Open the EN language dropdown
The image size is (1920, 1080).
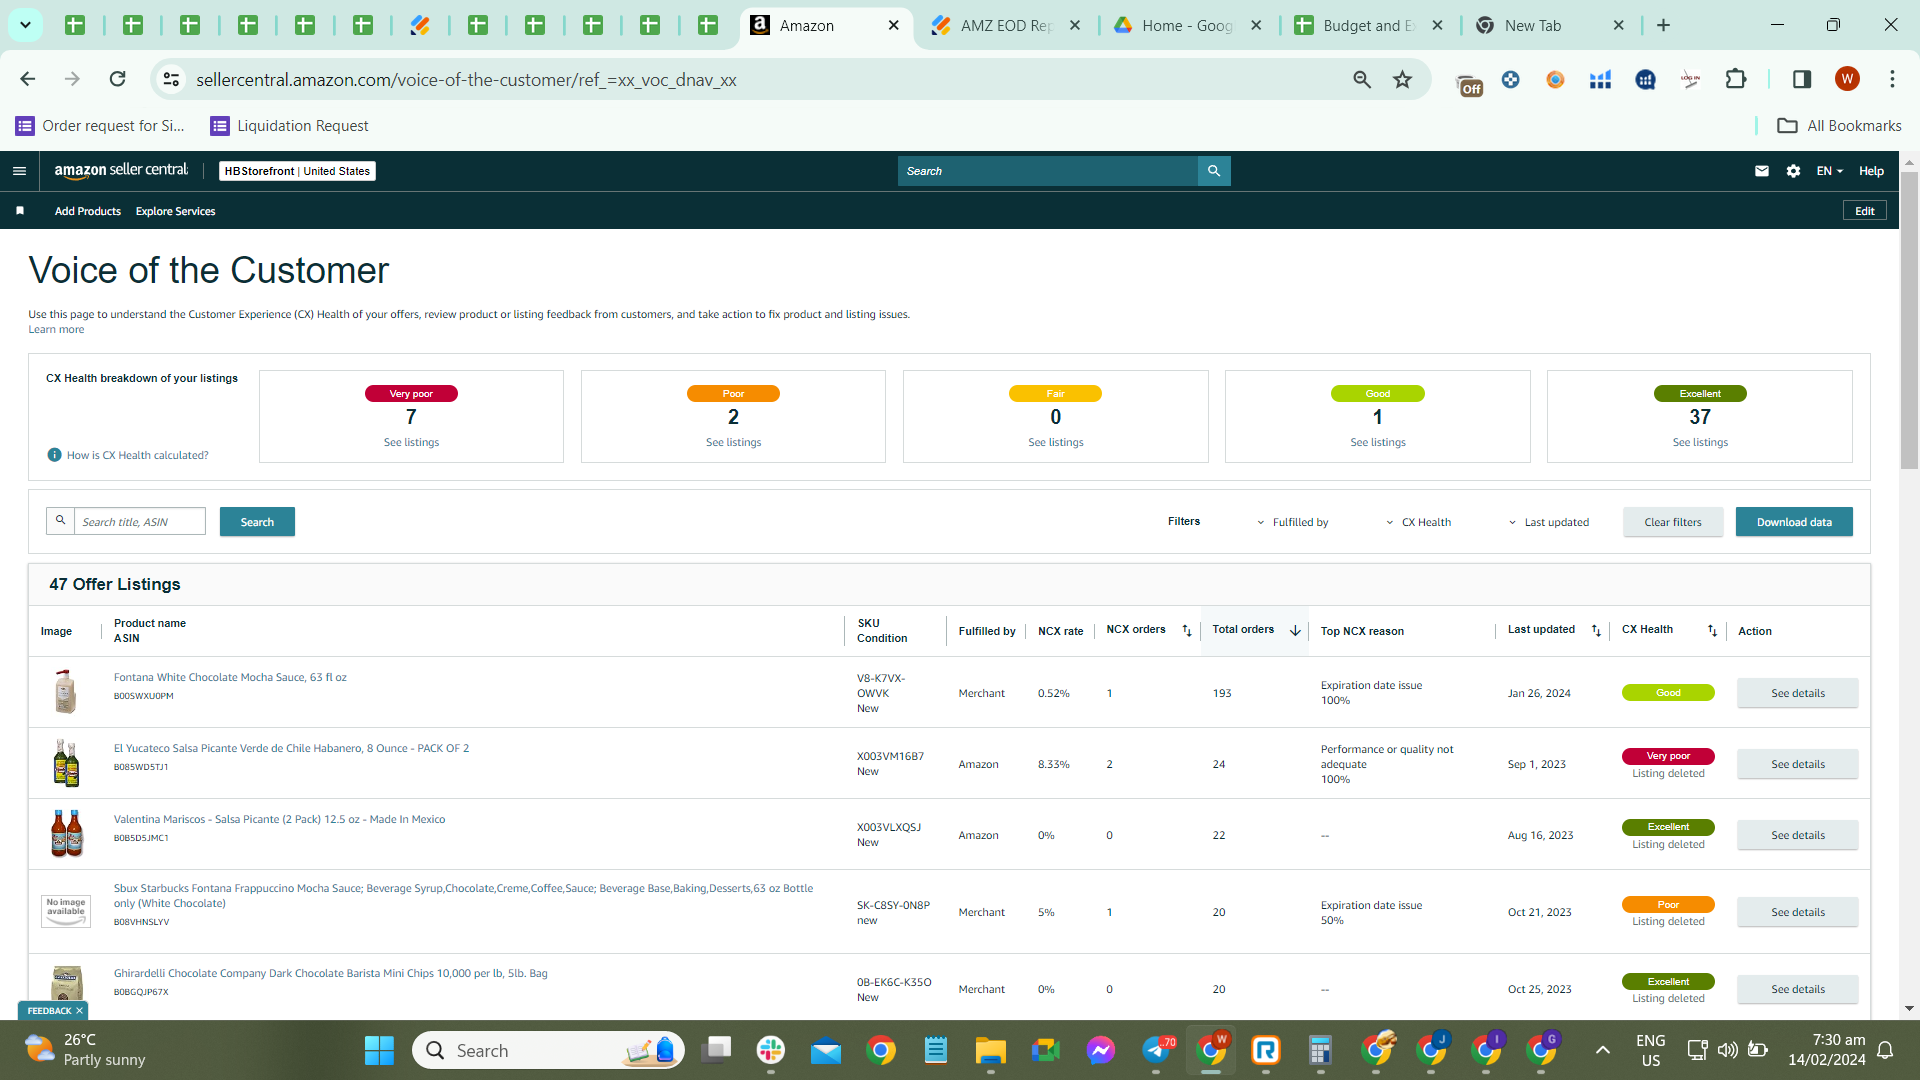pyautogui.click(x=1829, y=171)
